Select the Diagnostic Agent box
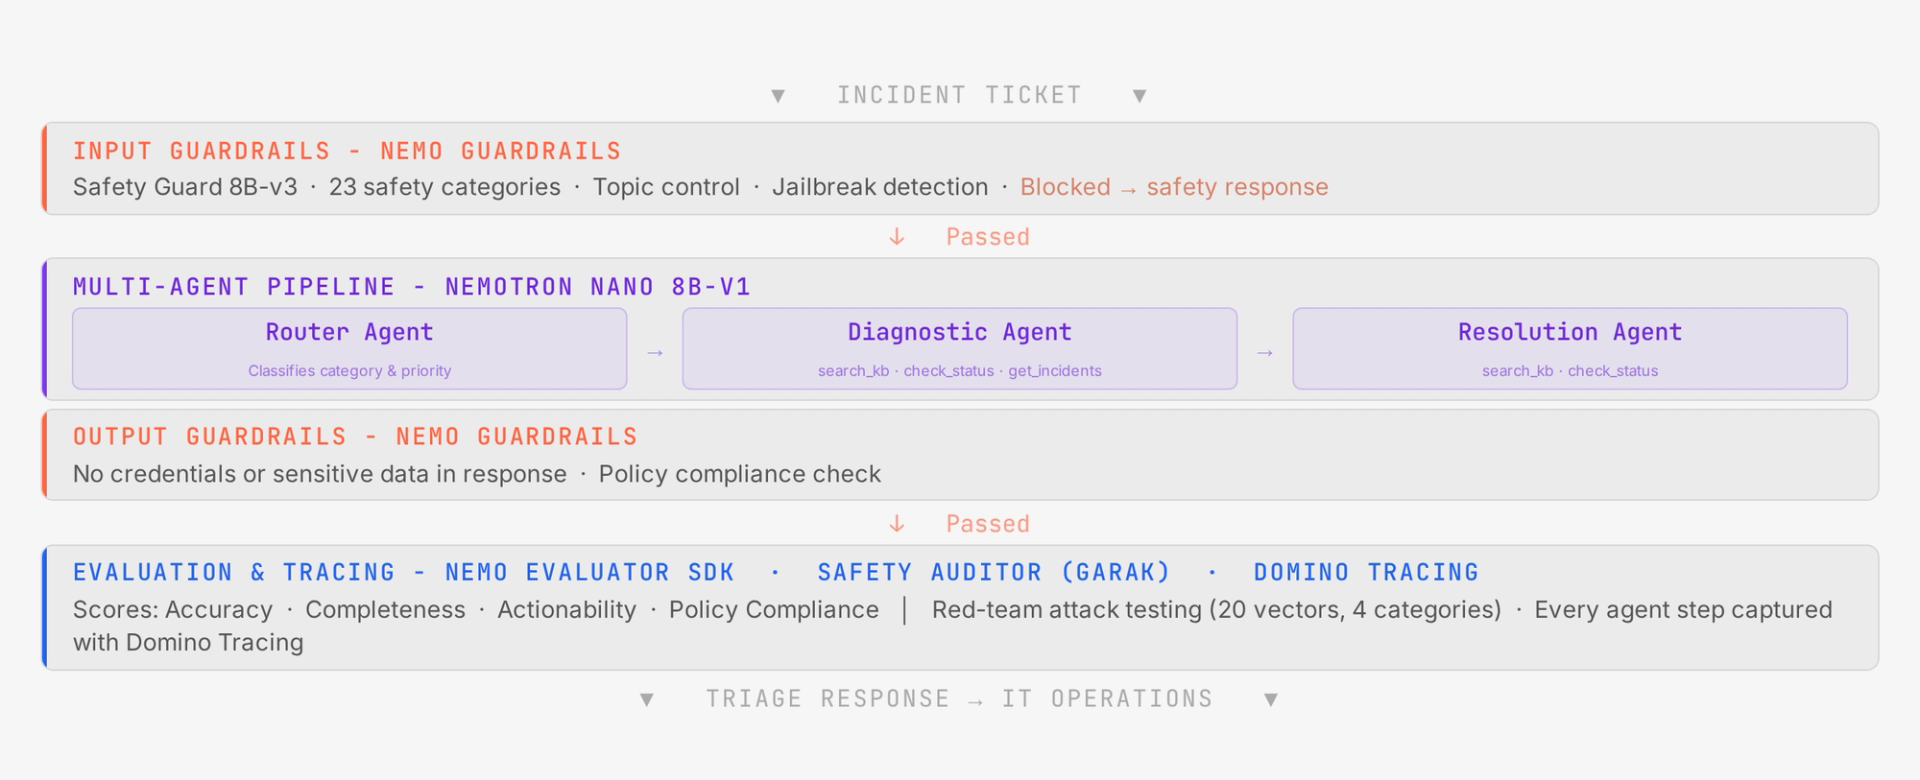The image size is (1920, 780). (959, 348)
